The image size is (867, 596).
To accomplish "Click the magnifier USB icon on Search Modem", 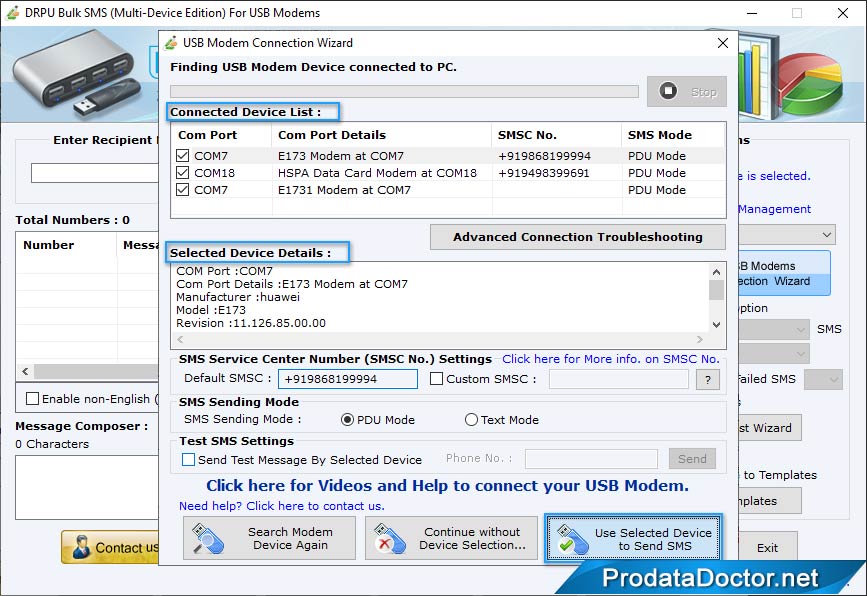I will (x=208, y=539).
